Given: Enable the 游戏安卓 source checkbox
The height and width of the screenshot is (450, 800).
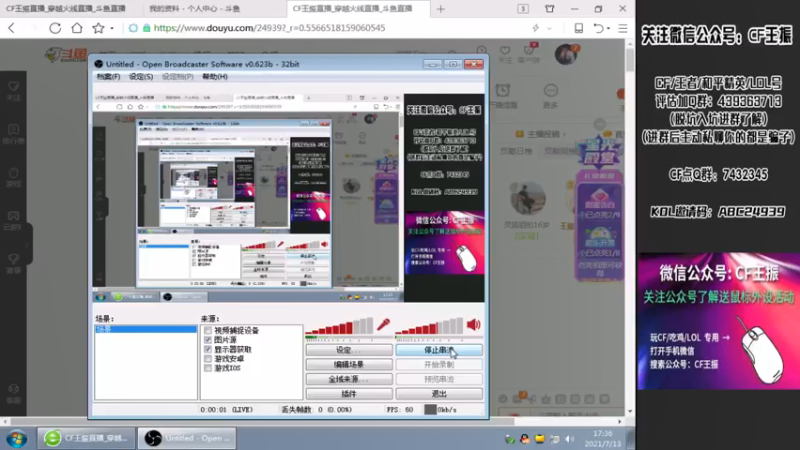Looking at the screenshot, I should (x=208, y=358).
